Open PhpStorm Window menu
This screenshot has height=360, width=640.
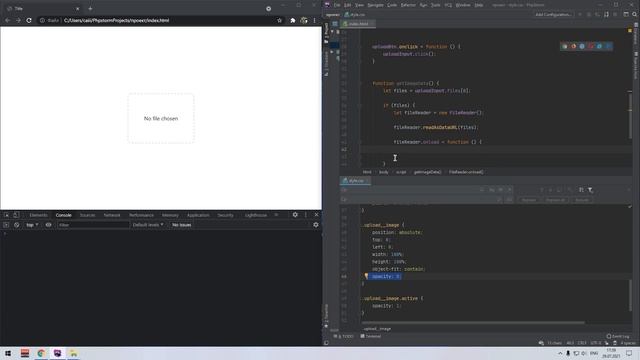point(463,5)
